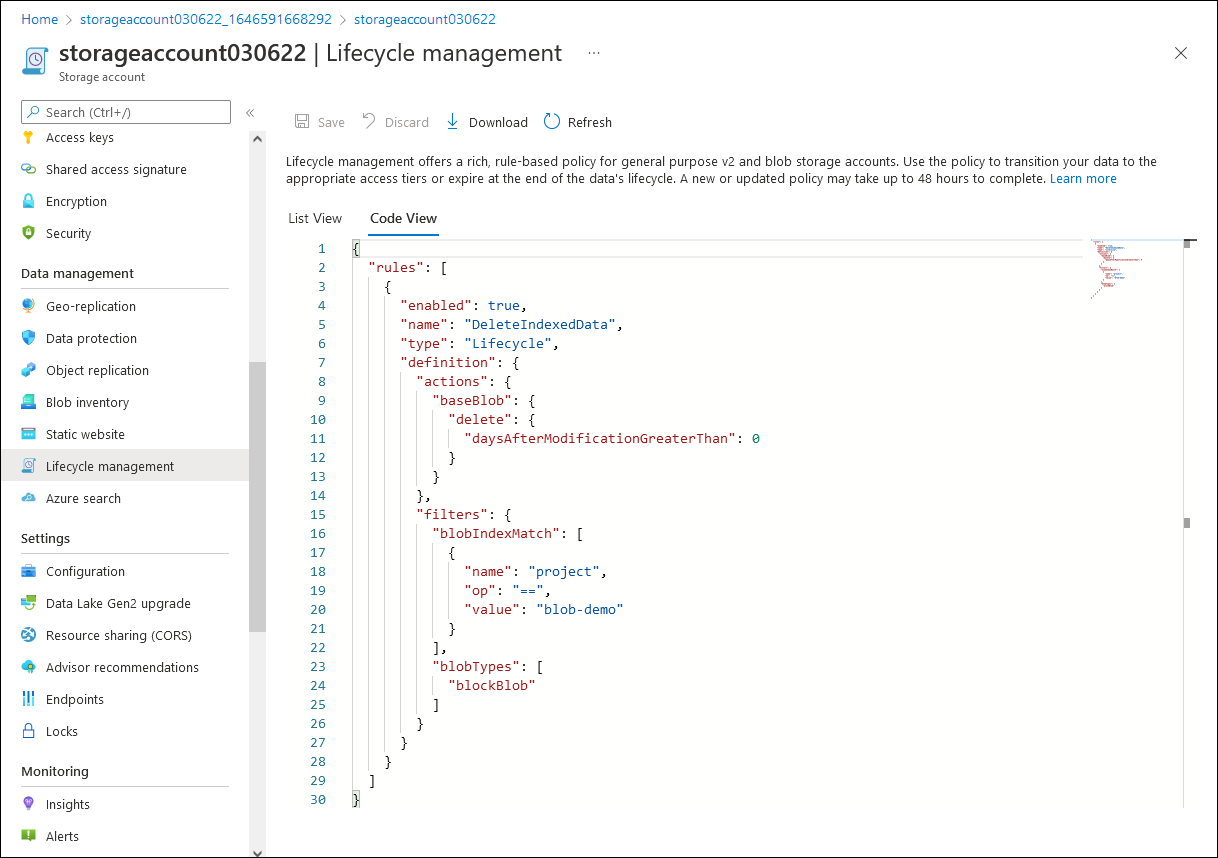Click the Locks padlock icon
The width and height of the screenshot is (1218, 858).
[28, 732]
